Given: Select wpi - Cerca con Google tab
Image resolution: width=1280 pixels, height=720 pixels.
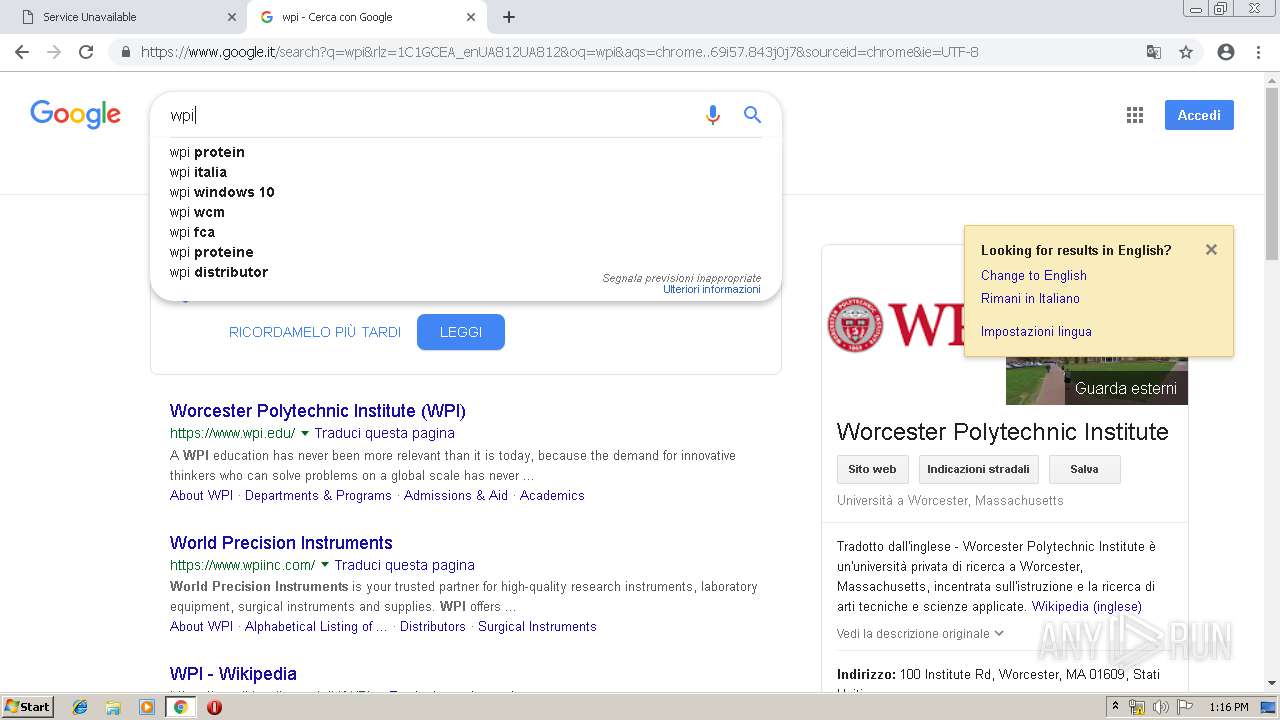Looking at the screenshot, I should click(366, 17).
